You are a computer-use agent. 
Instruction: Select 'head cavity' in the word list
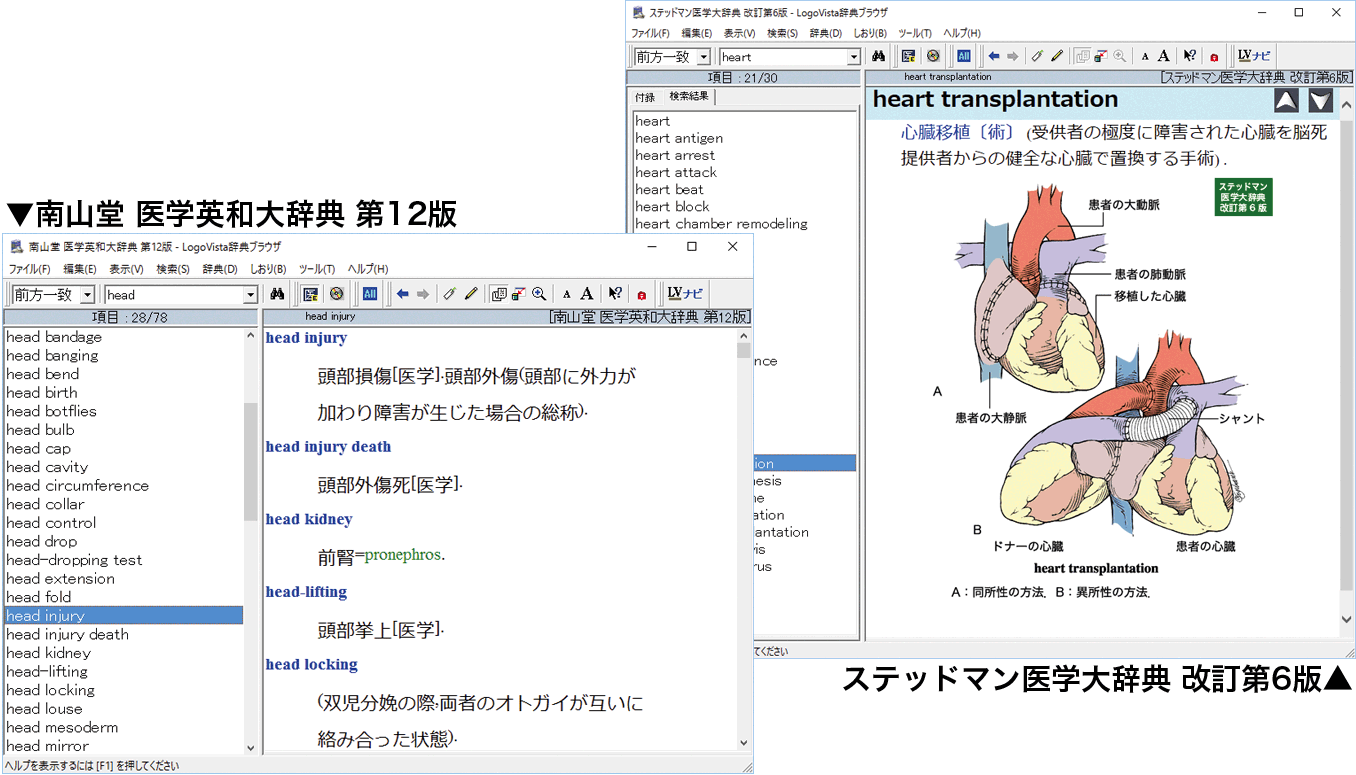click(47, 467)
